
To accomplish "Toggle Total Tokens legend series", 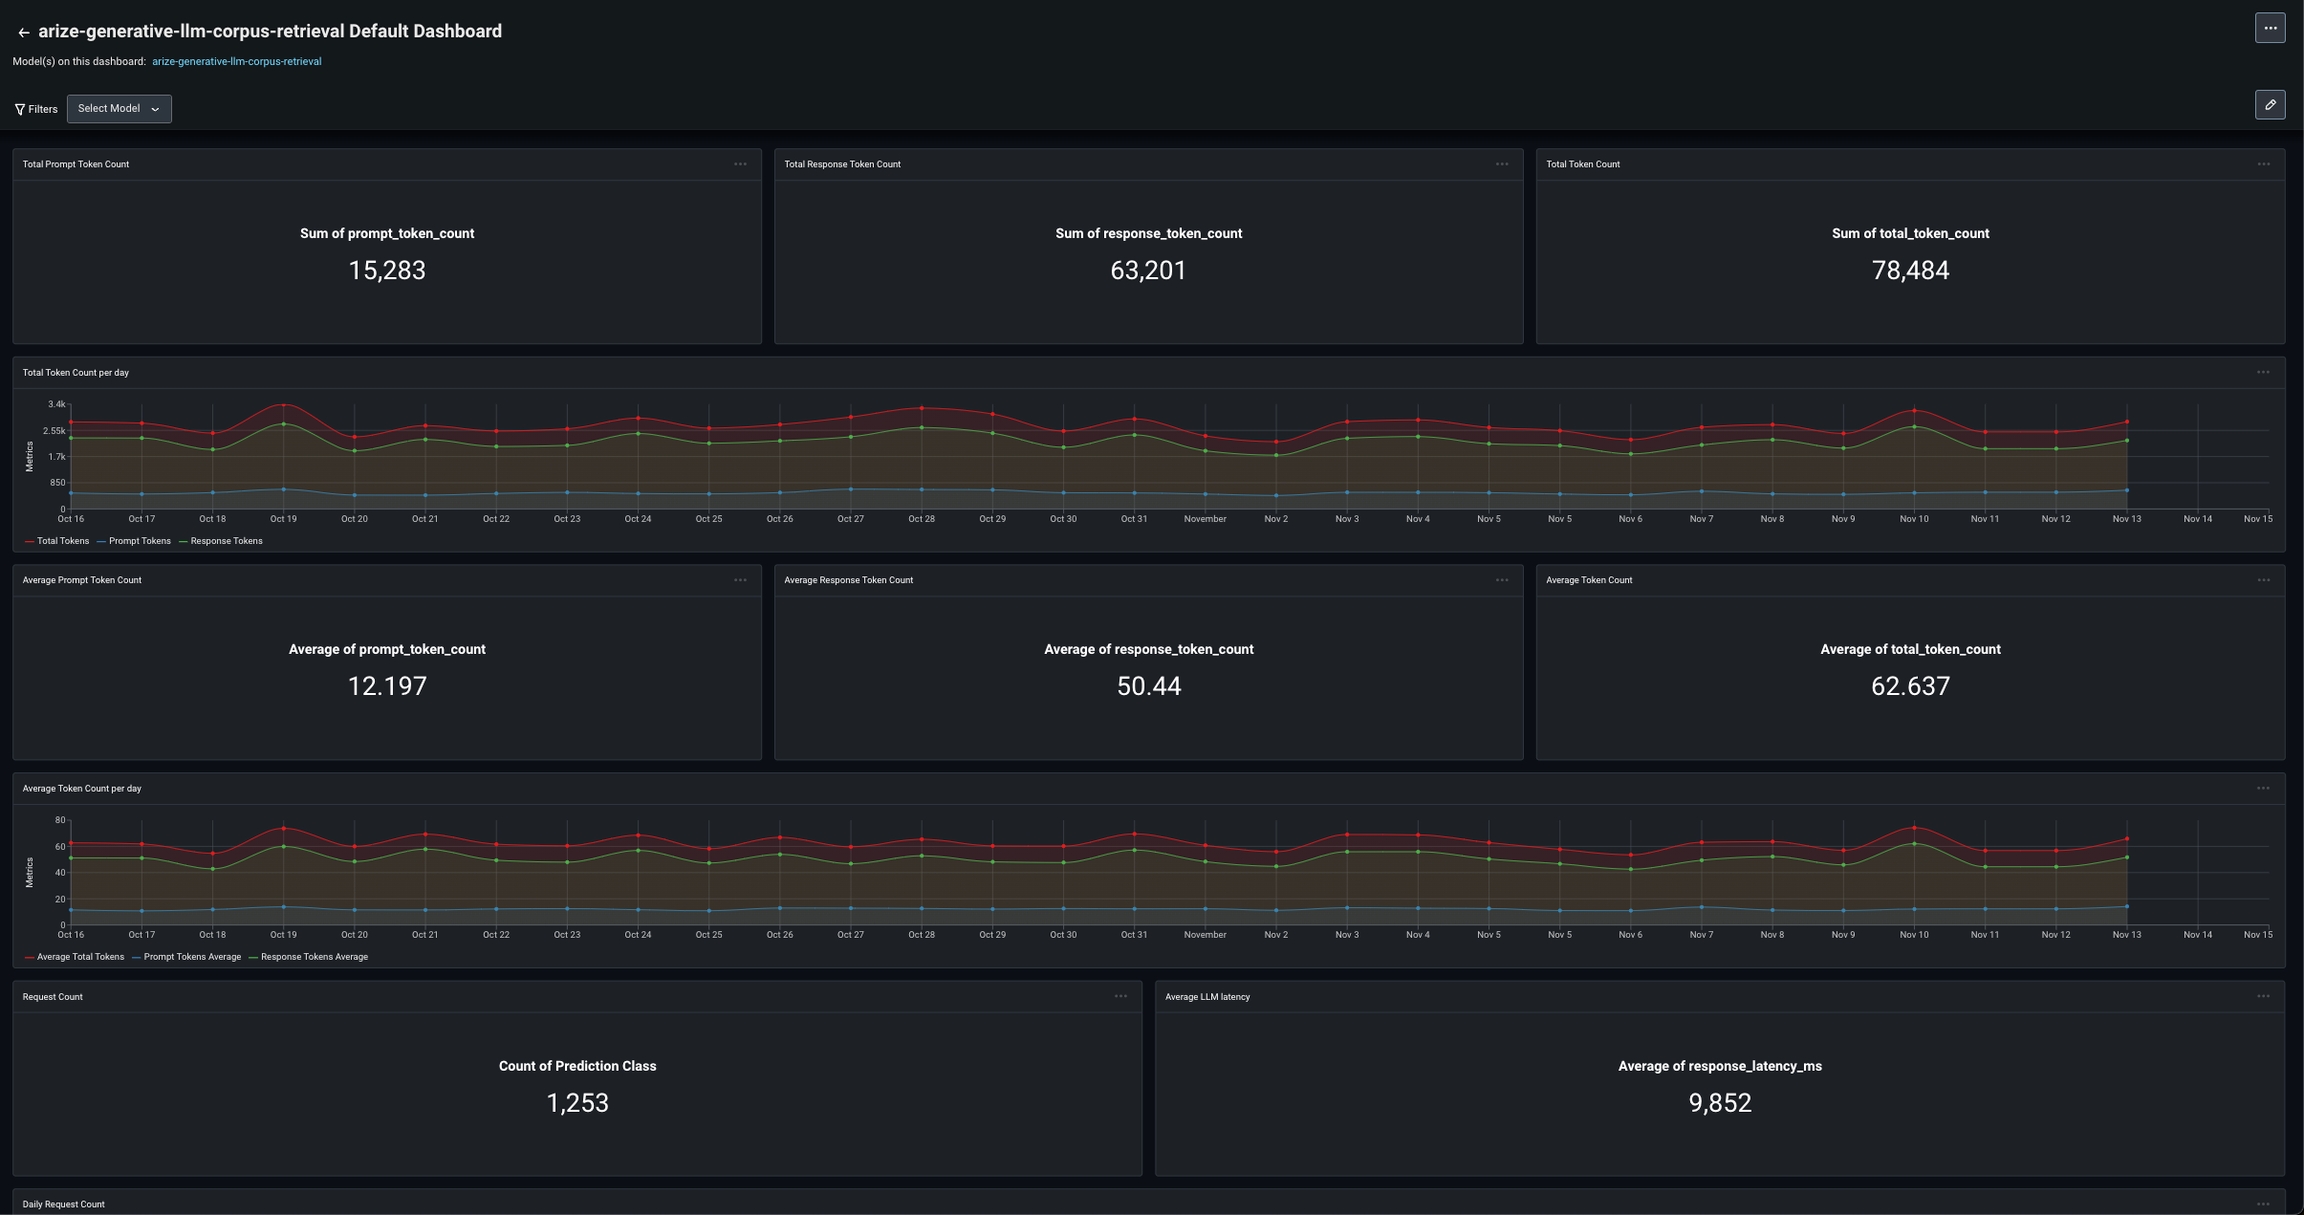I will point(62,541).
